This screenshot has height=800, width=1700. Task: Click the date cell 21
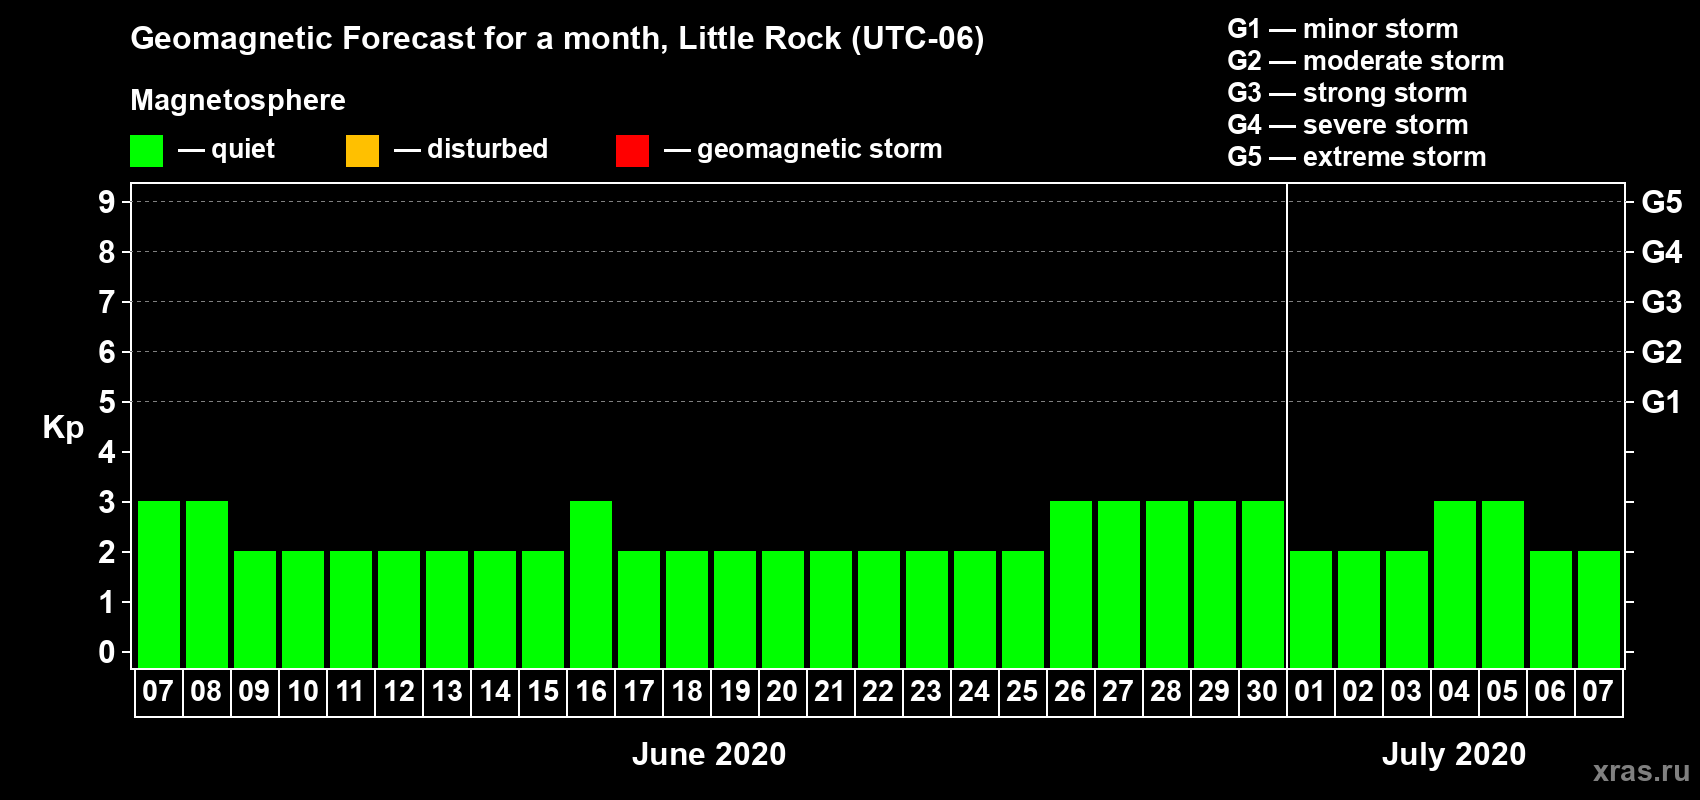pos(831,692)
